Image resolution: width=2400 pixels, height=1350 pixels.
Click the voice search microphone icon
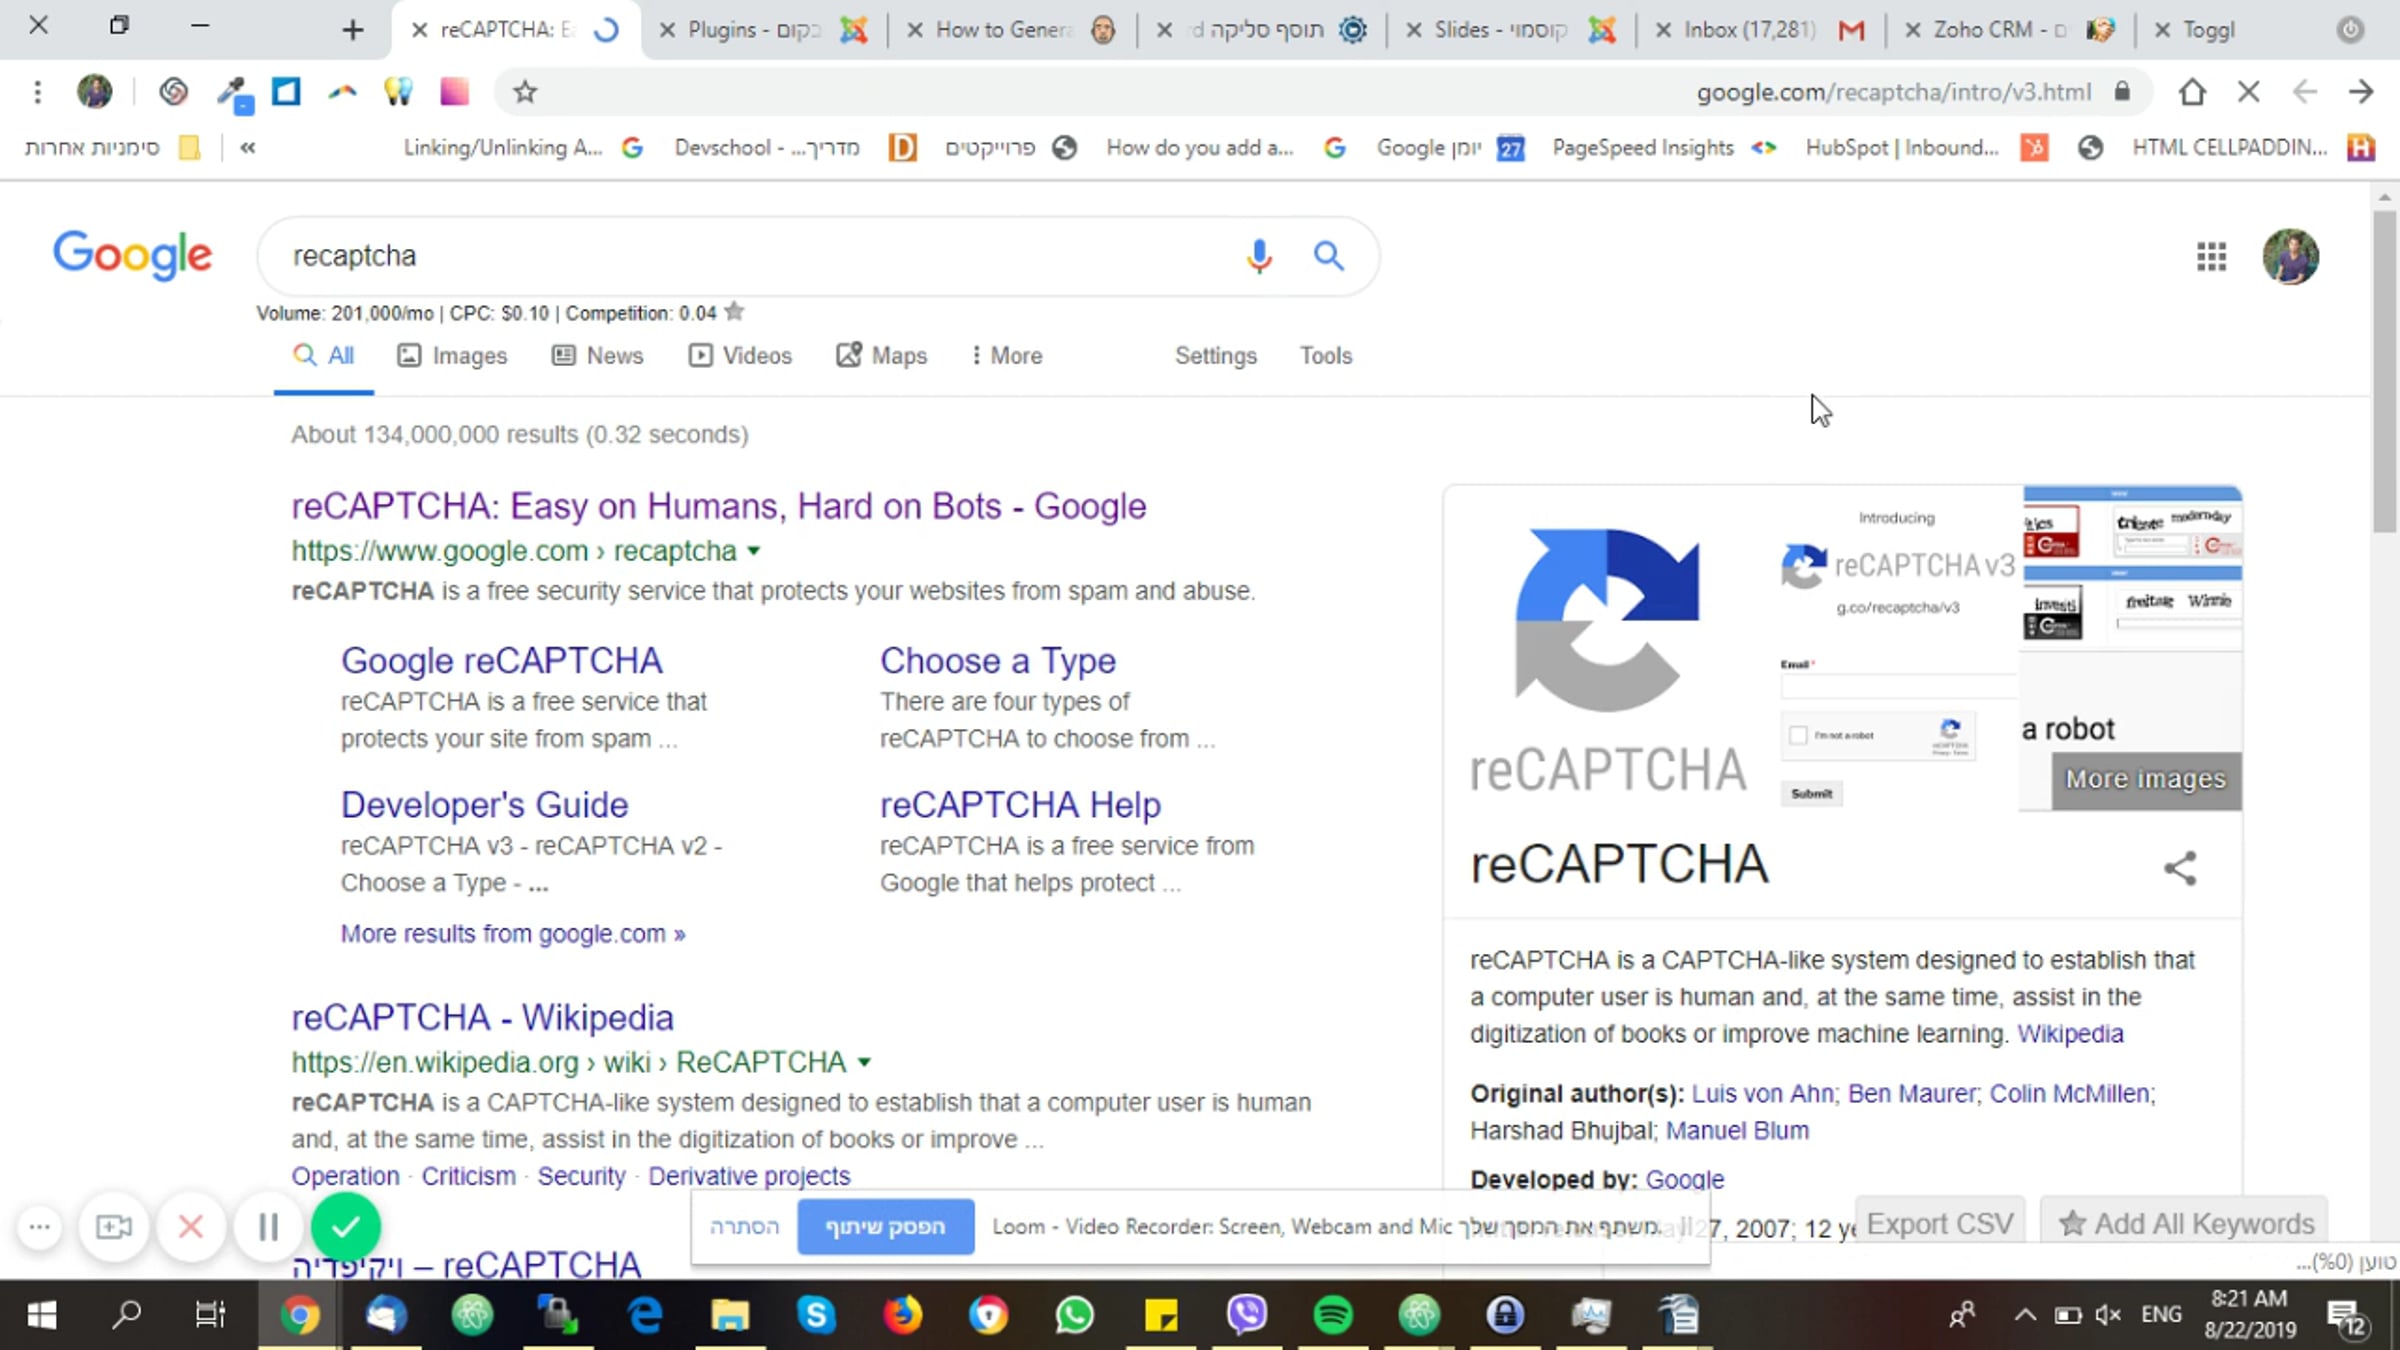coord(1259,256)
